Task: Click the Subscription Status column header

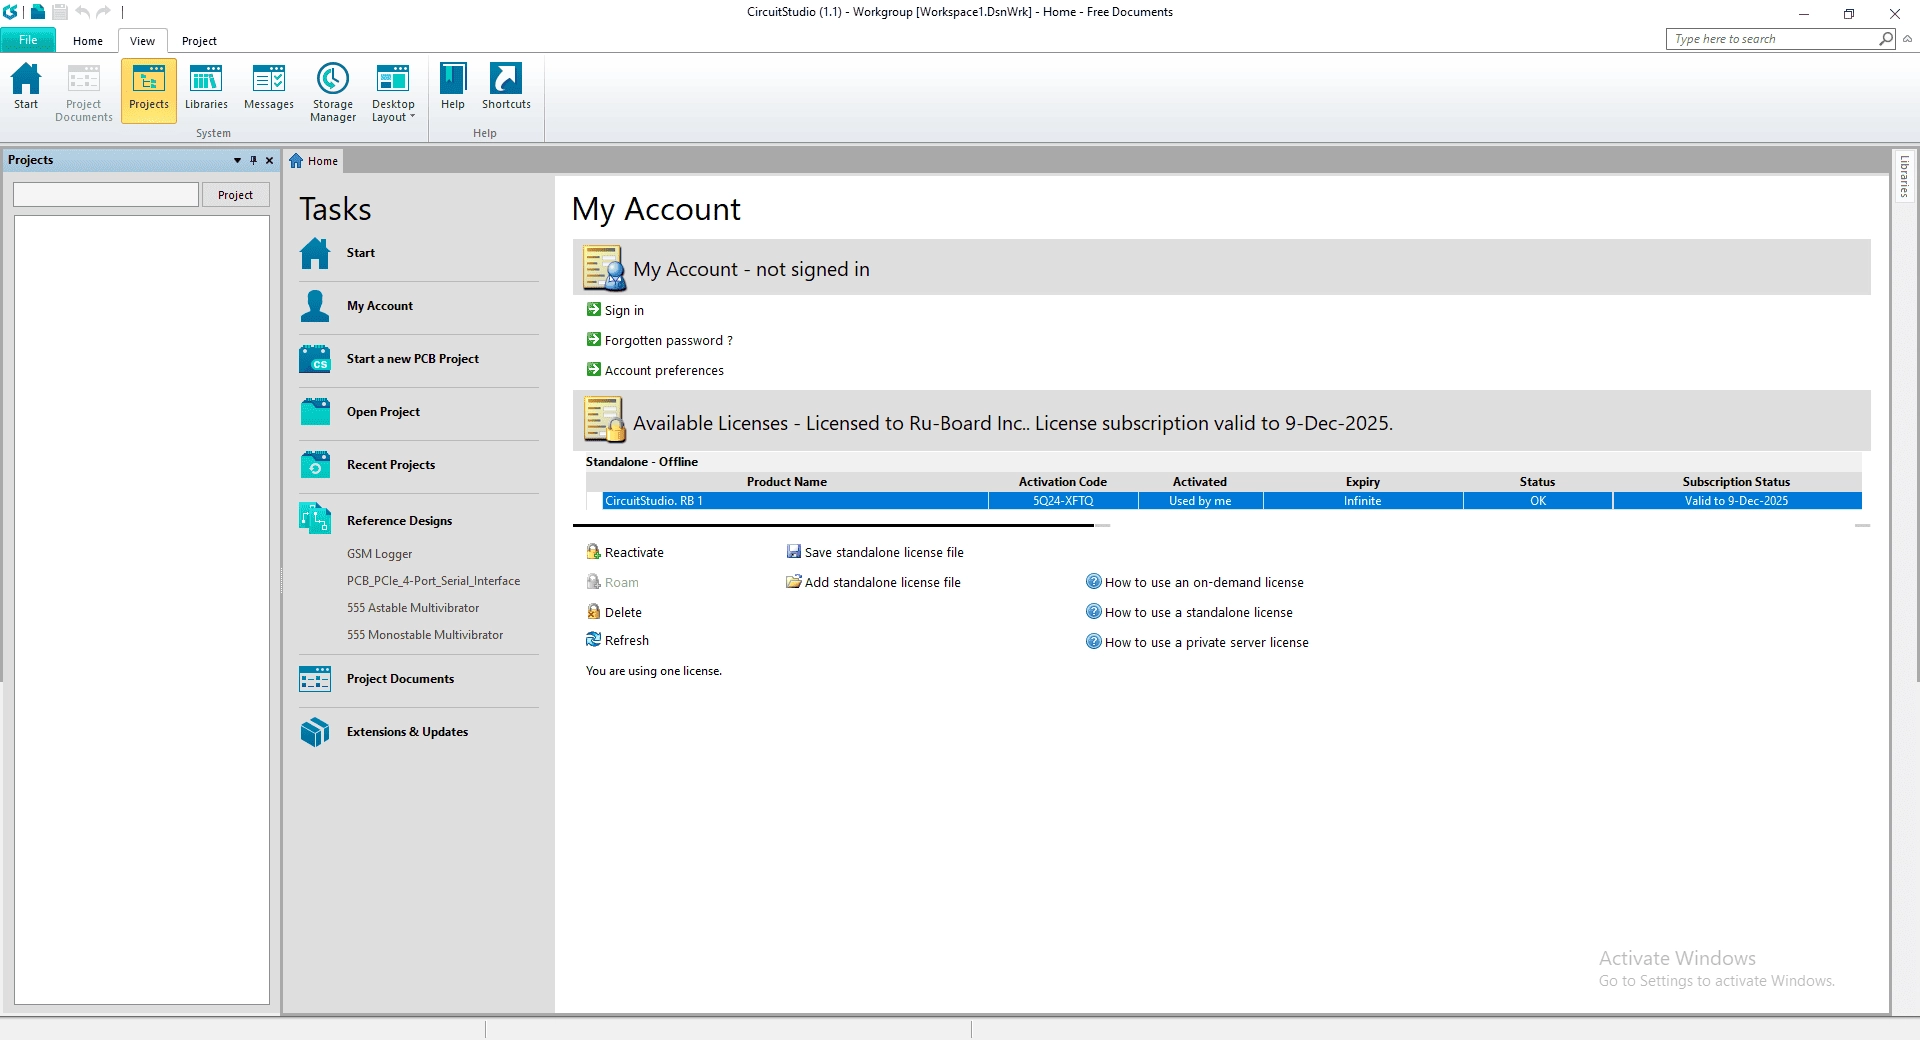Action: tap(1736, 482)
